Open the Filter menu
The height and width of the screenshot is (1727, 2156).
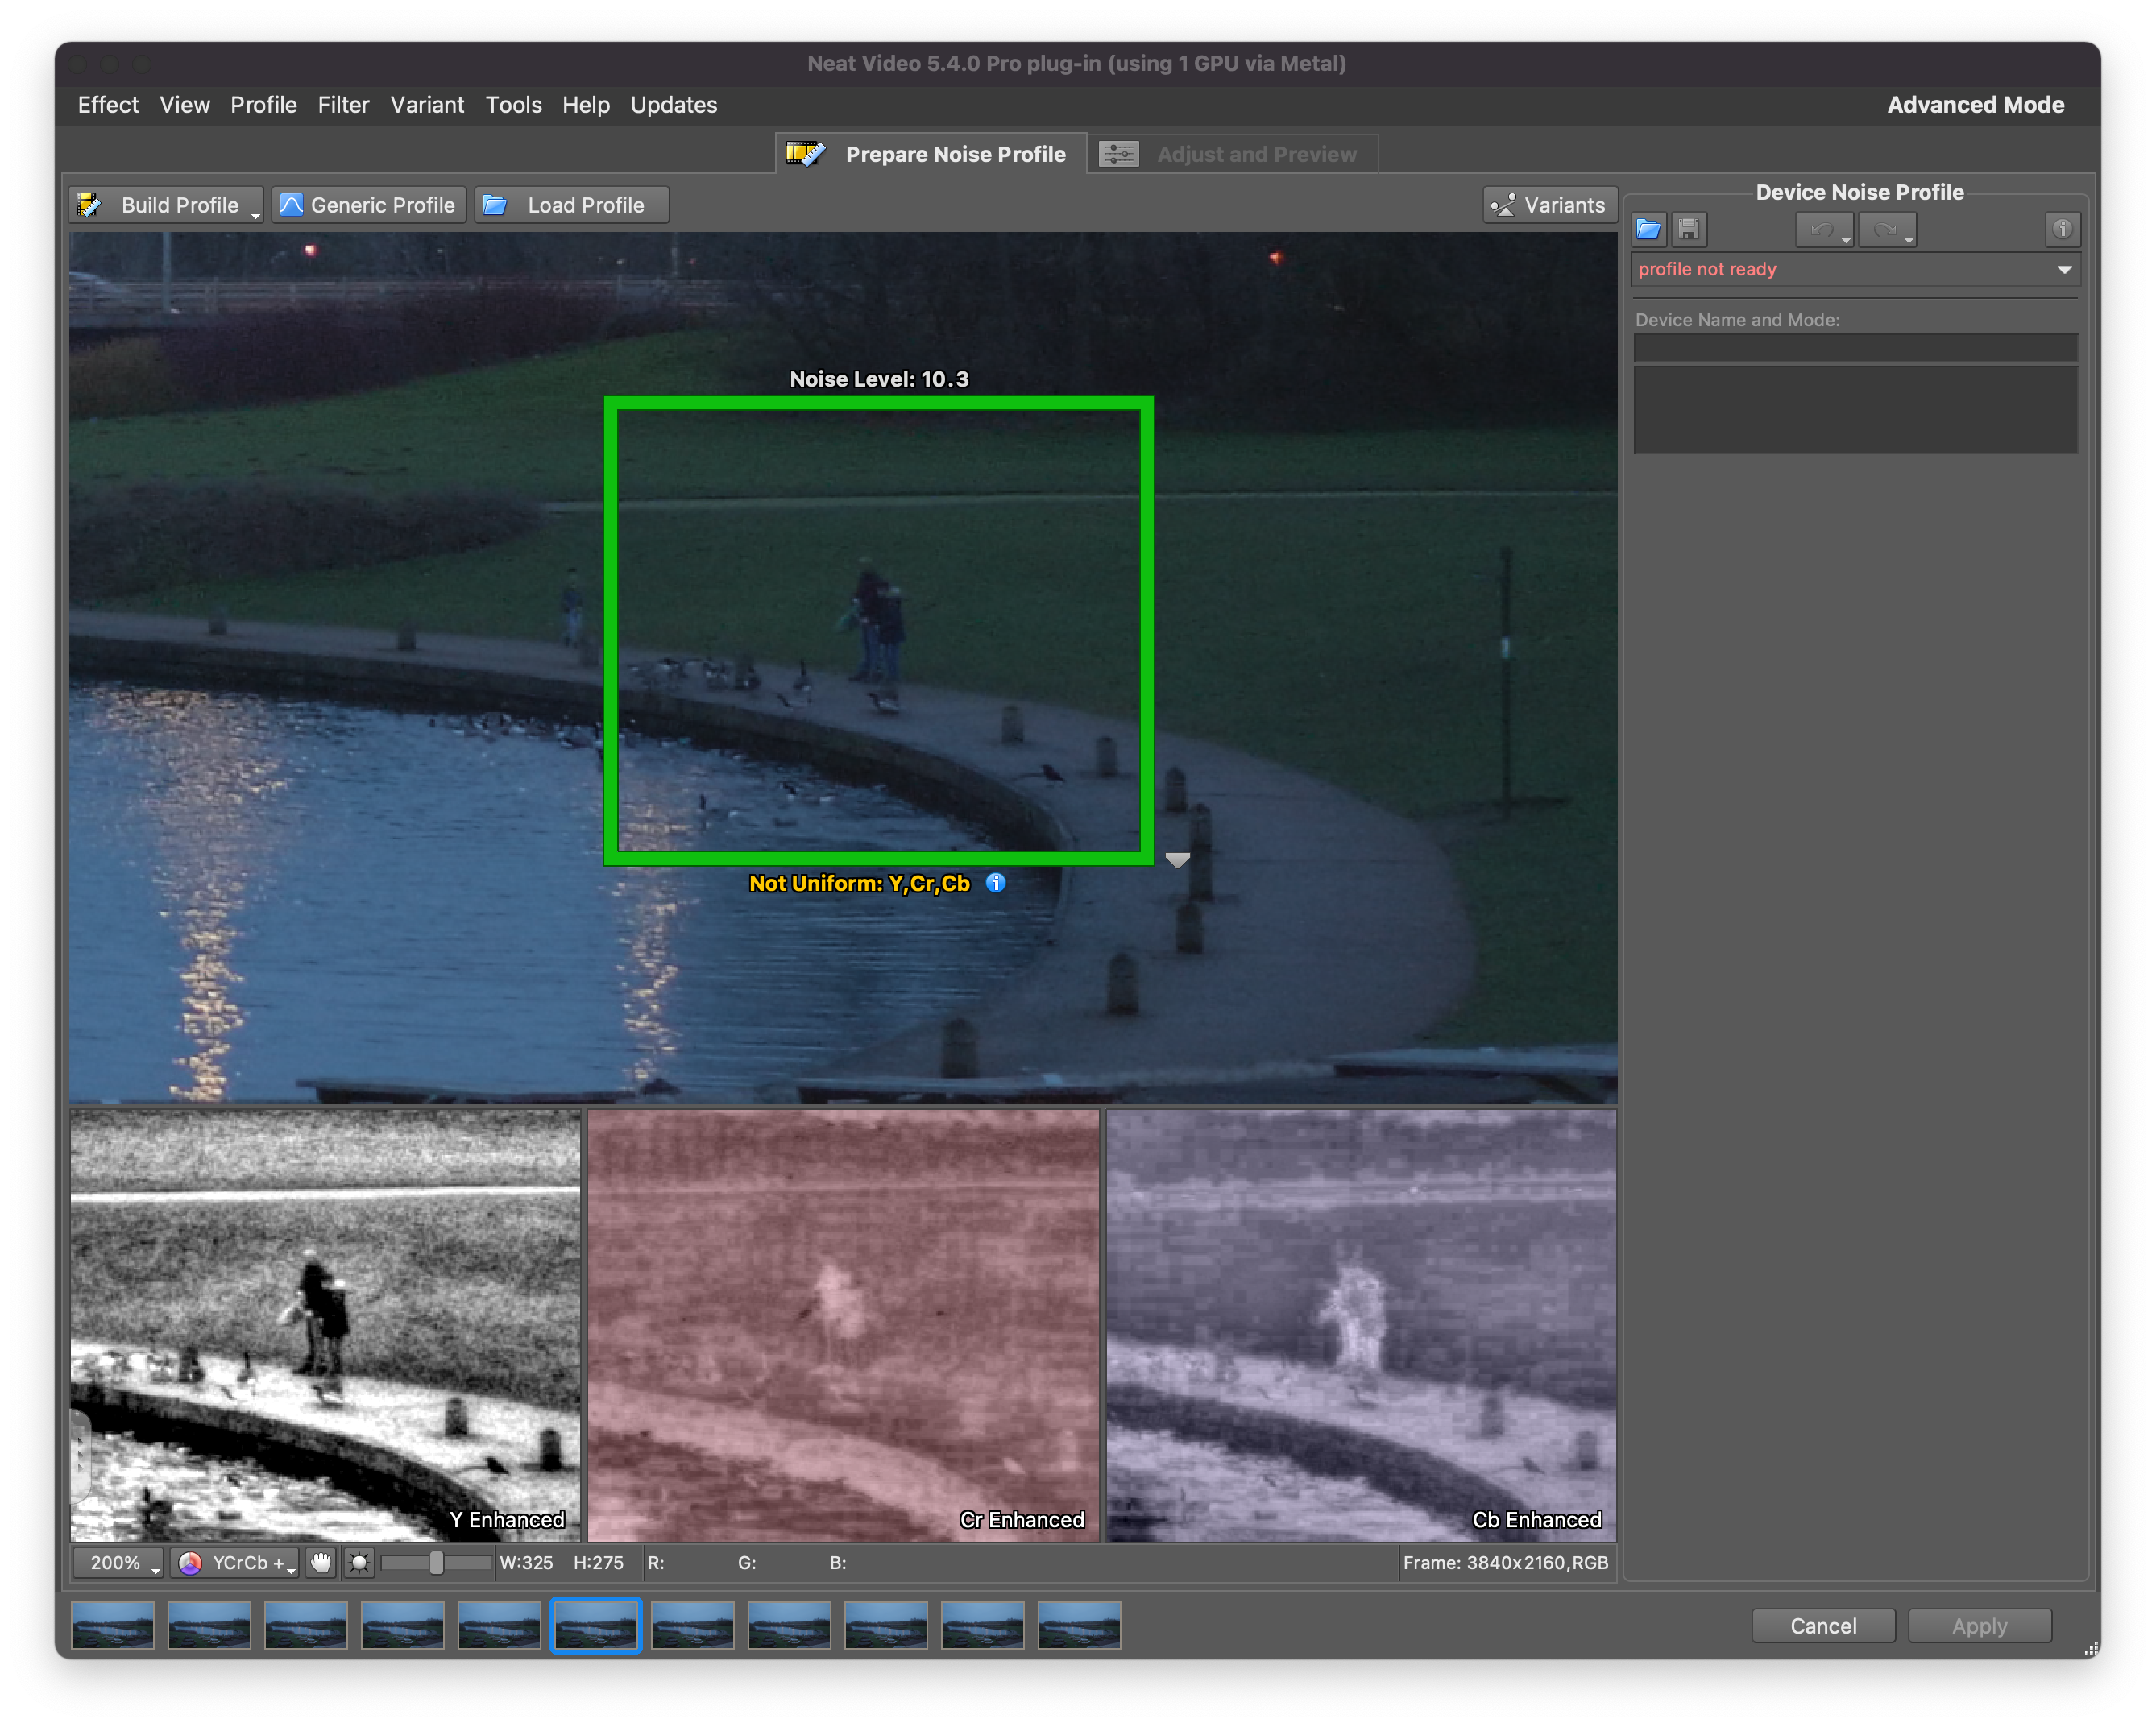(343, 105)
